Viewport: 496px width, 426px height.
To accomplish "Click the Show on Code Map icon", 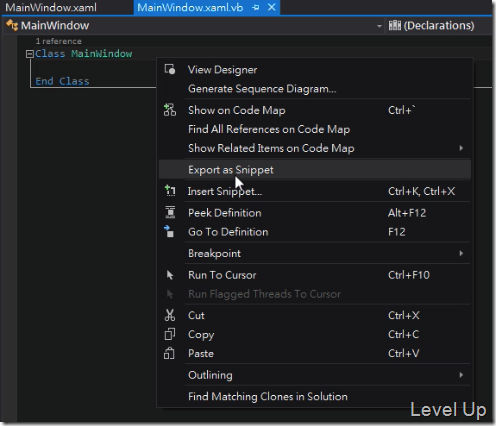I will (x=170, y=110).
